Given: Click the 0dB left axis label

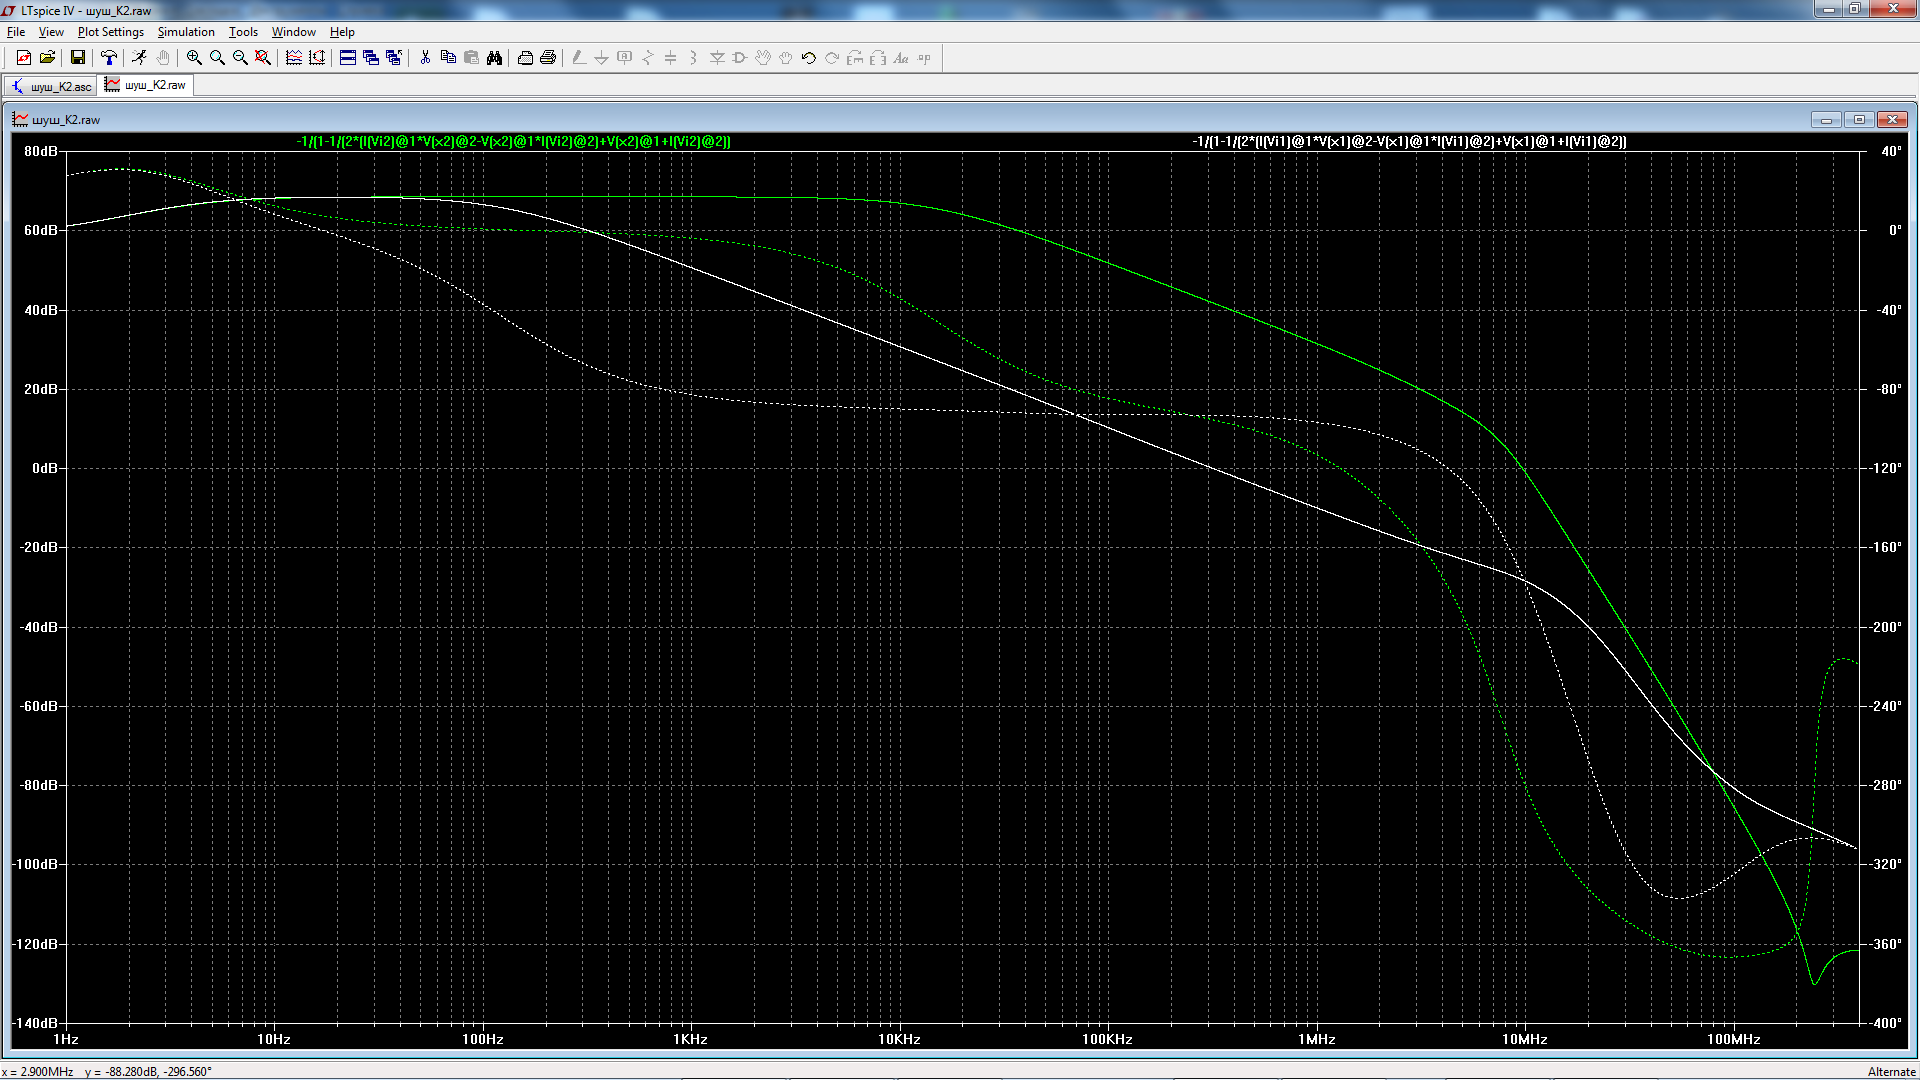Looking at the screenshot, I should [44, 468].
